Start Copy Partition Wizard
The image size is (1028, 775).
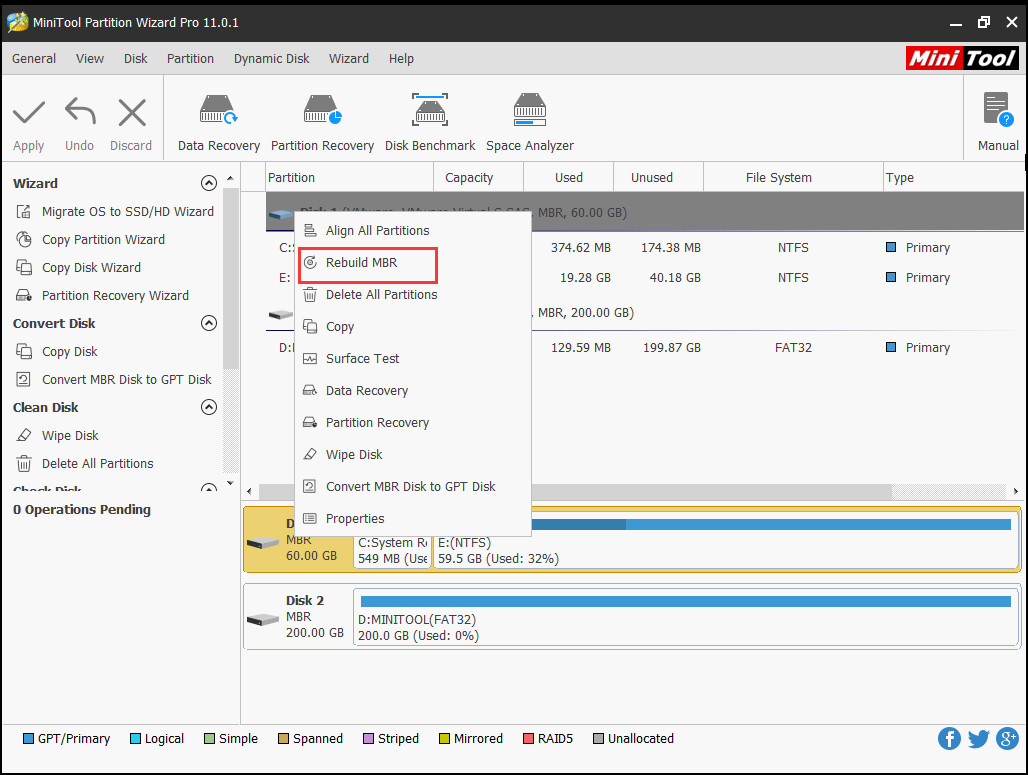pyautogui.click(x=90, y=240)
